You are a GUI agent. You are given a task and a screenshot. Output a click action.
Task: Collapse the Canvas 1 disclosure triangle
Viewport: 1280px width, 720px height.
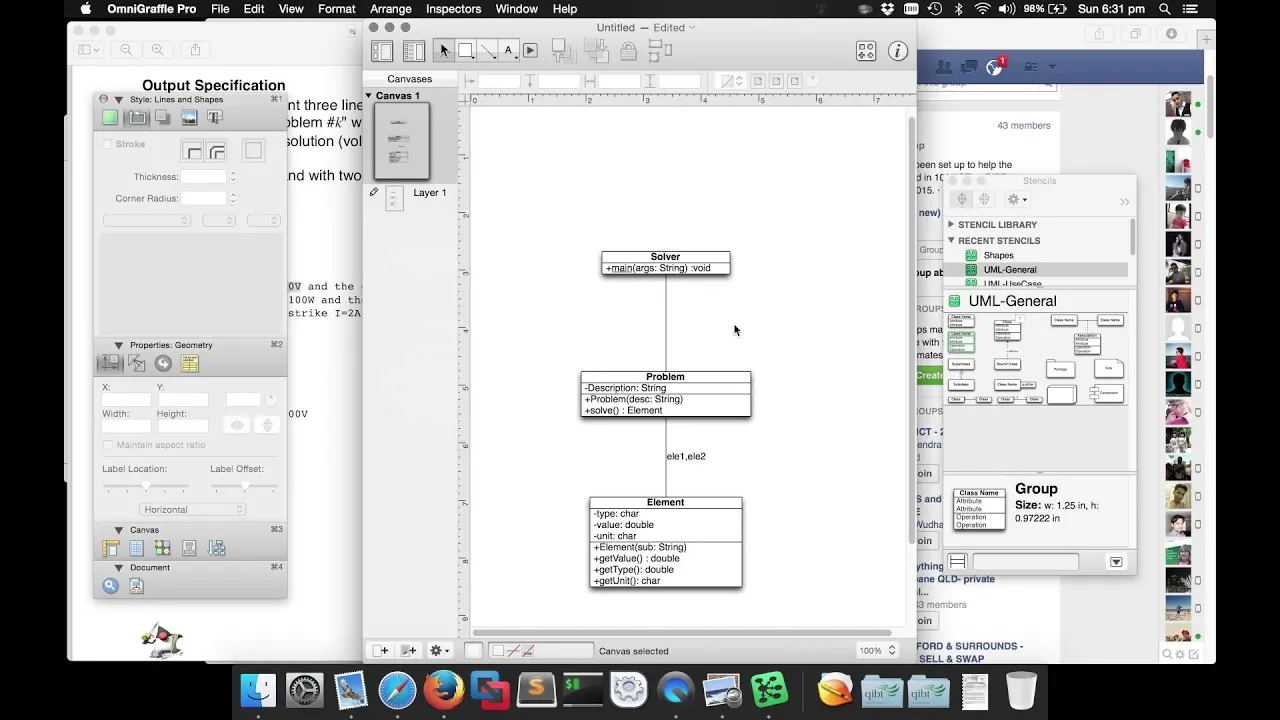tap(369, 96)
